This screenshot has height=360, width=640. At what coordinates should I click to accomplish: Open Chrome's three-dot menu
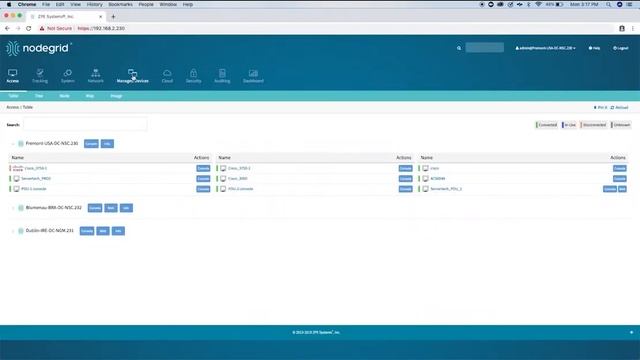coord(633,29)
